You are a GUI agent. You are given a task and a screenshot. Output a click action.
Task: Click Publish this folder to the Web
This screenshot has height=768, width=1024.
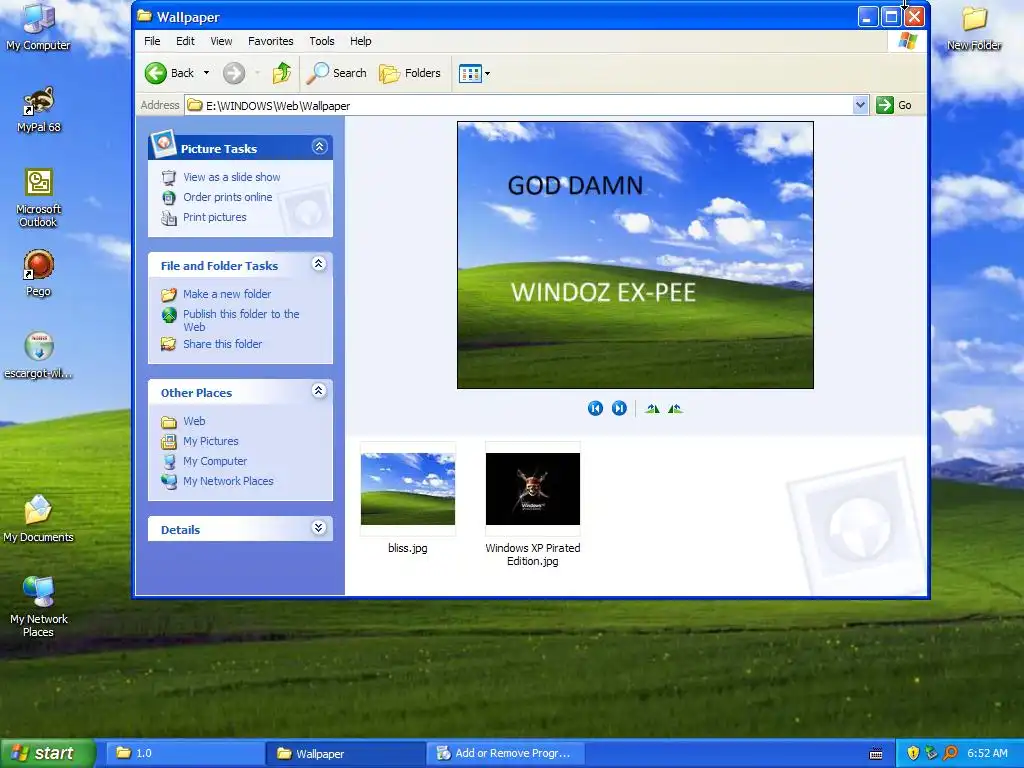(241, 320)
